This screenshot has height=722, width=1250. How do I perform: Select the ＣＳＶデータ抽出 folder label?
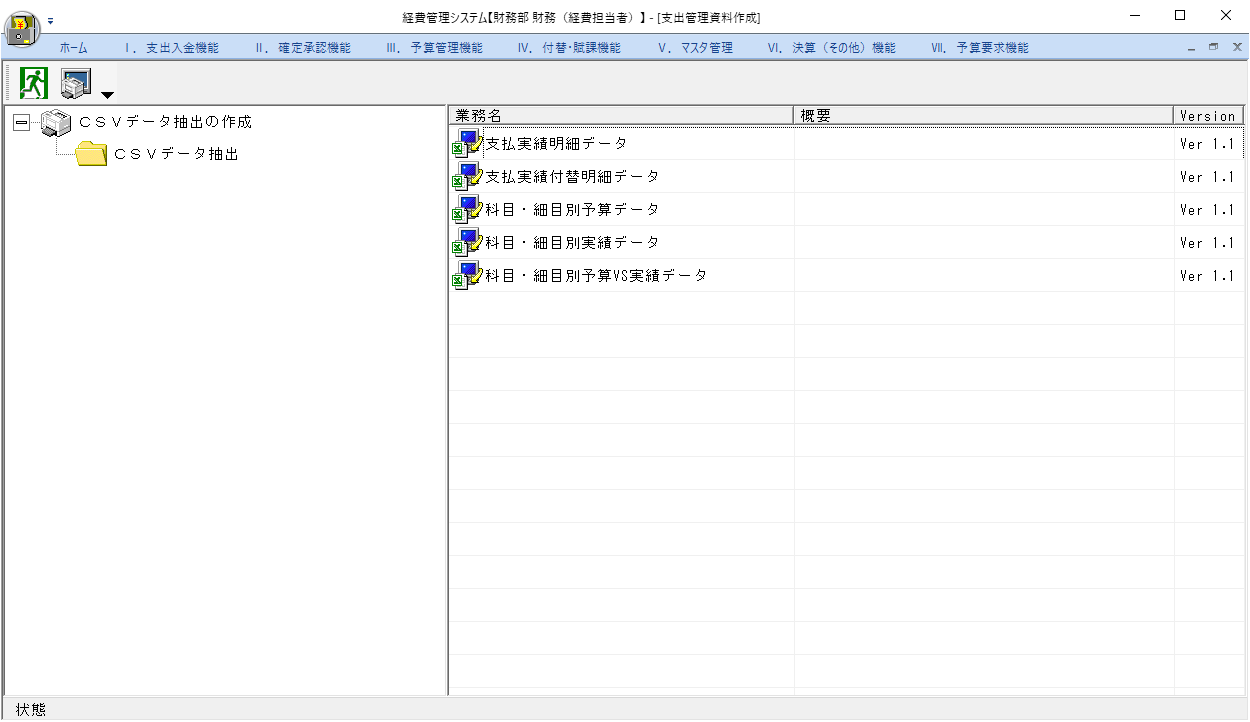176,155
